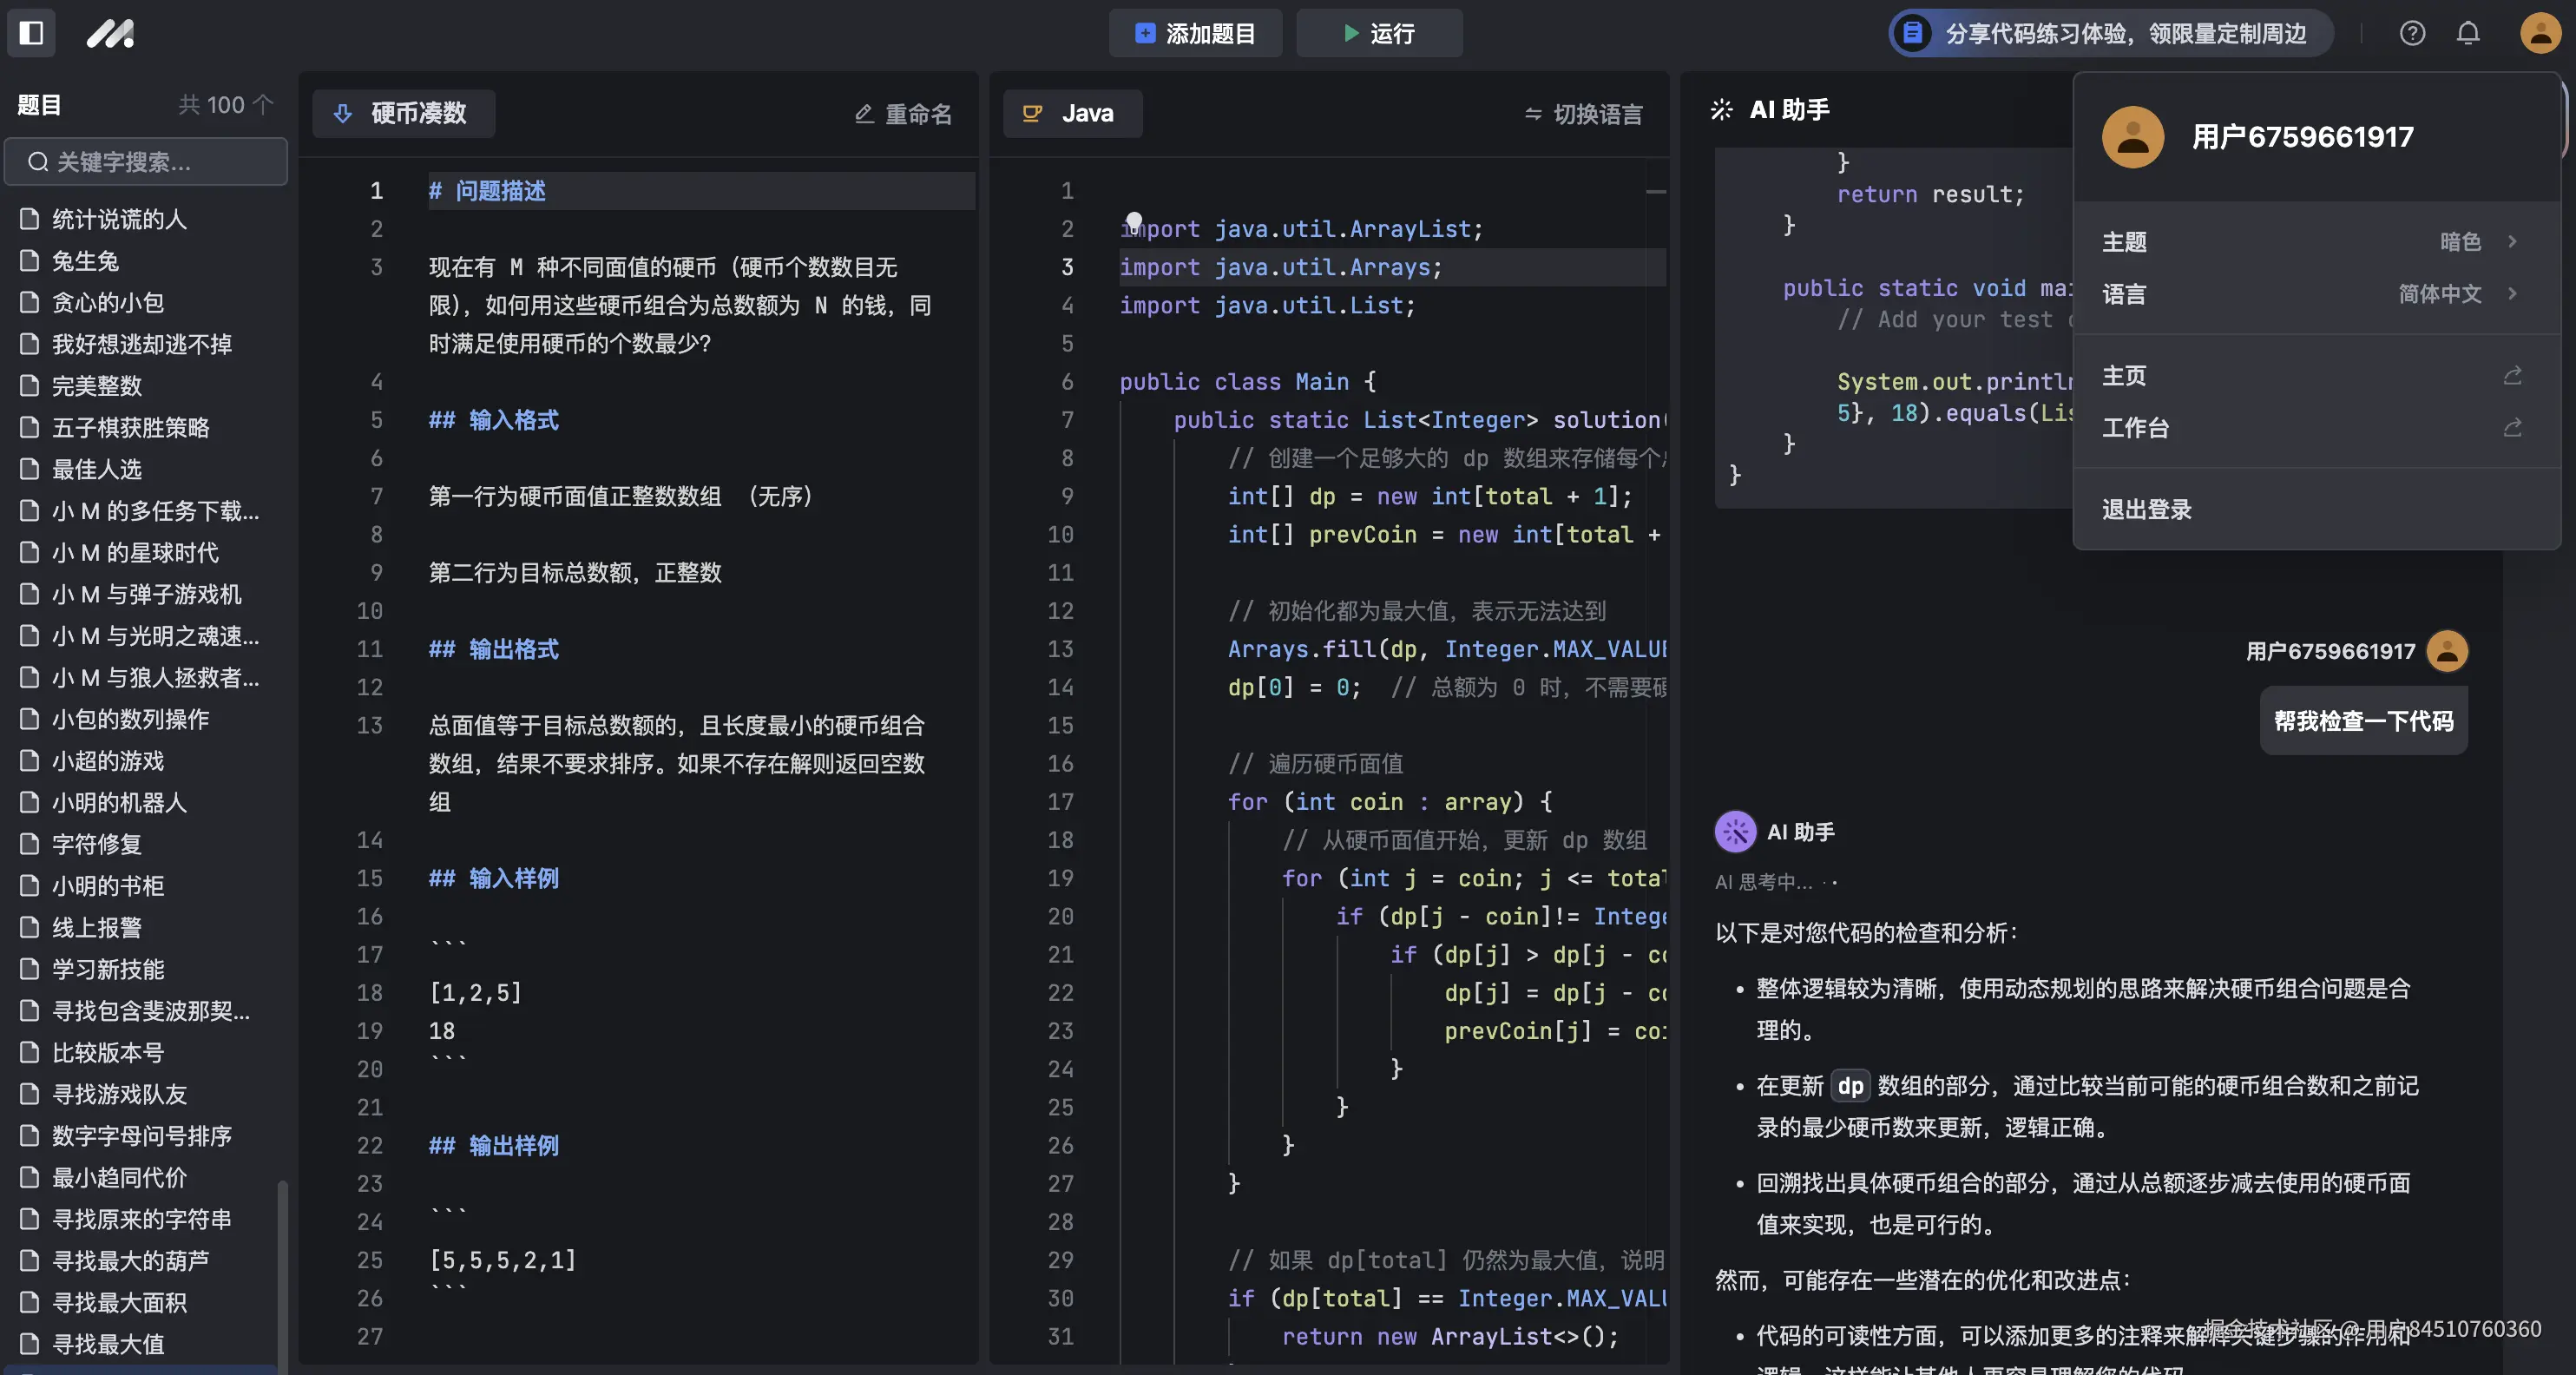Click the MarsCode logo icon

click(x=109, y=33)
